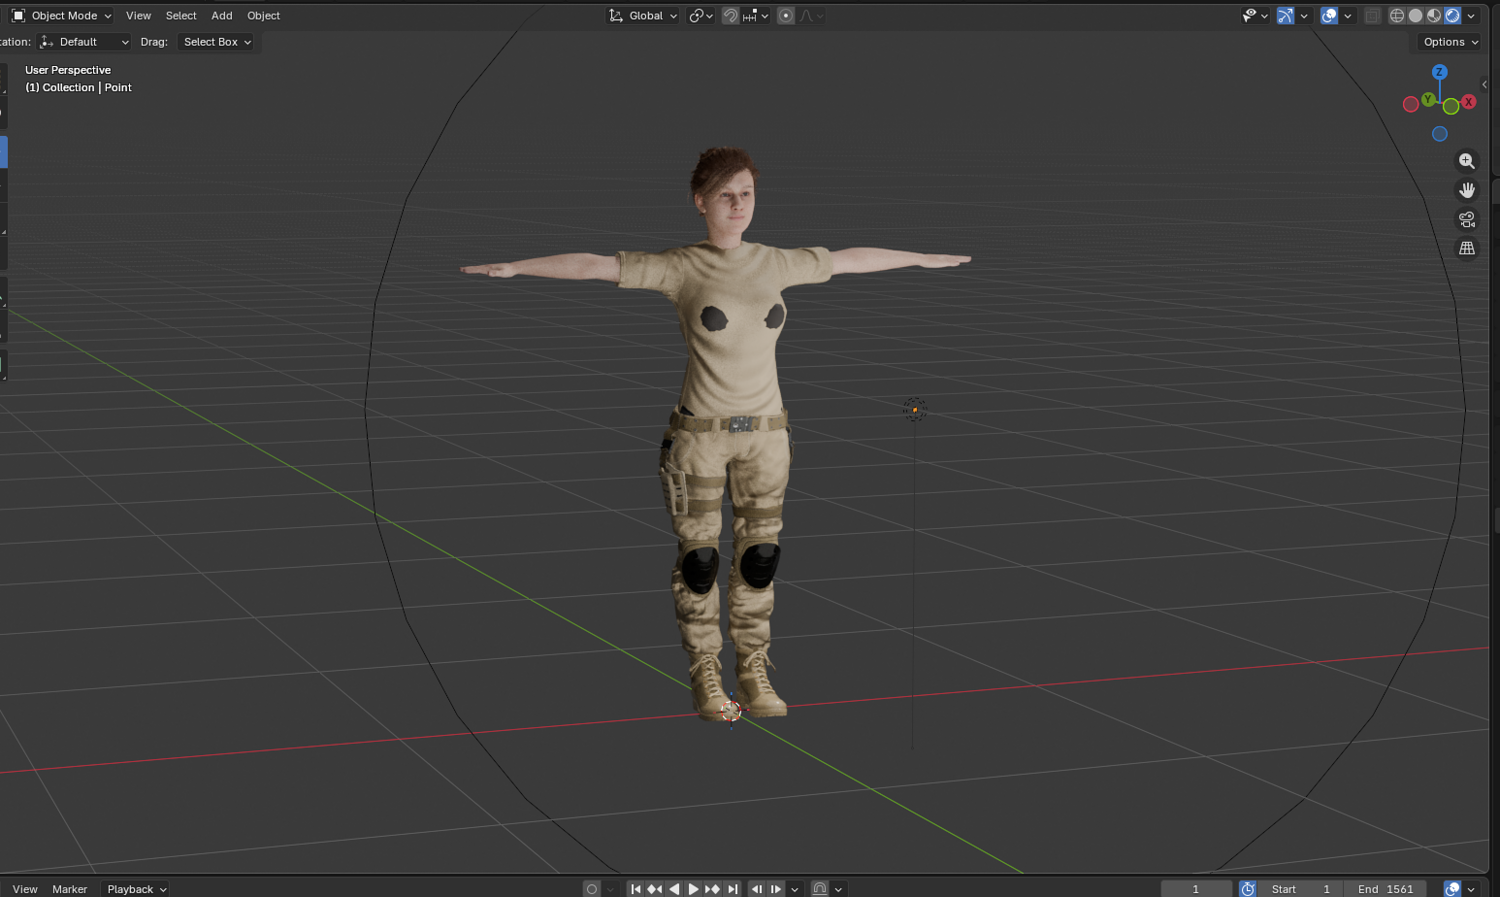Open the Object menu
Viewport: 1500px width, 897px height.
(263, 16)
